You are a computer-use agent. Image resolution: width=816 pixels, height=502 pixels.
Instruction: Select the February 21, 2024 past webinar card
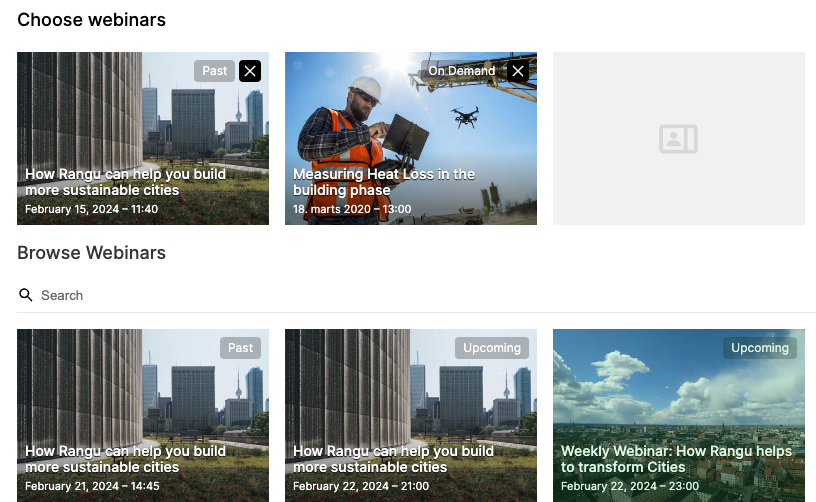(143, 415)
